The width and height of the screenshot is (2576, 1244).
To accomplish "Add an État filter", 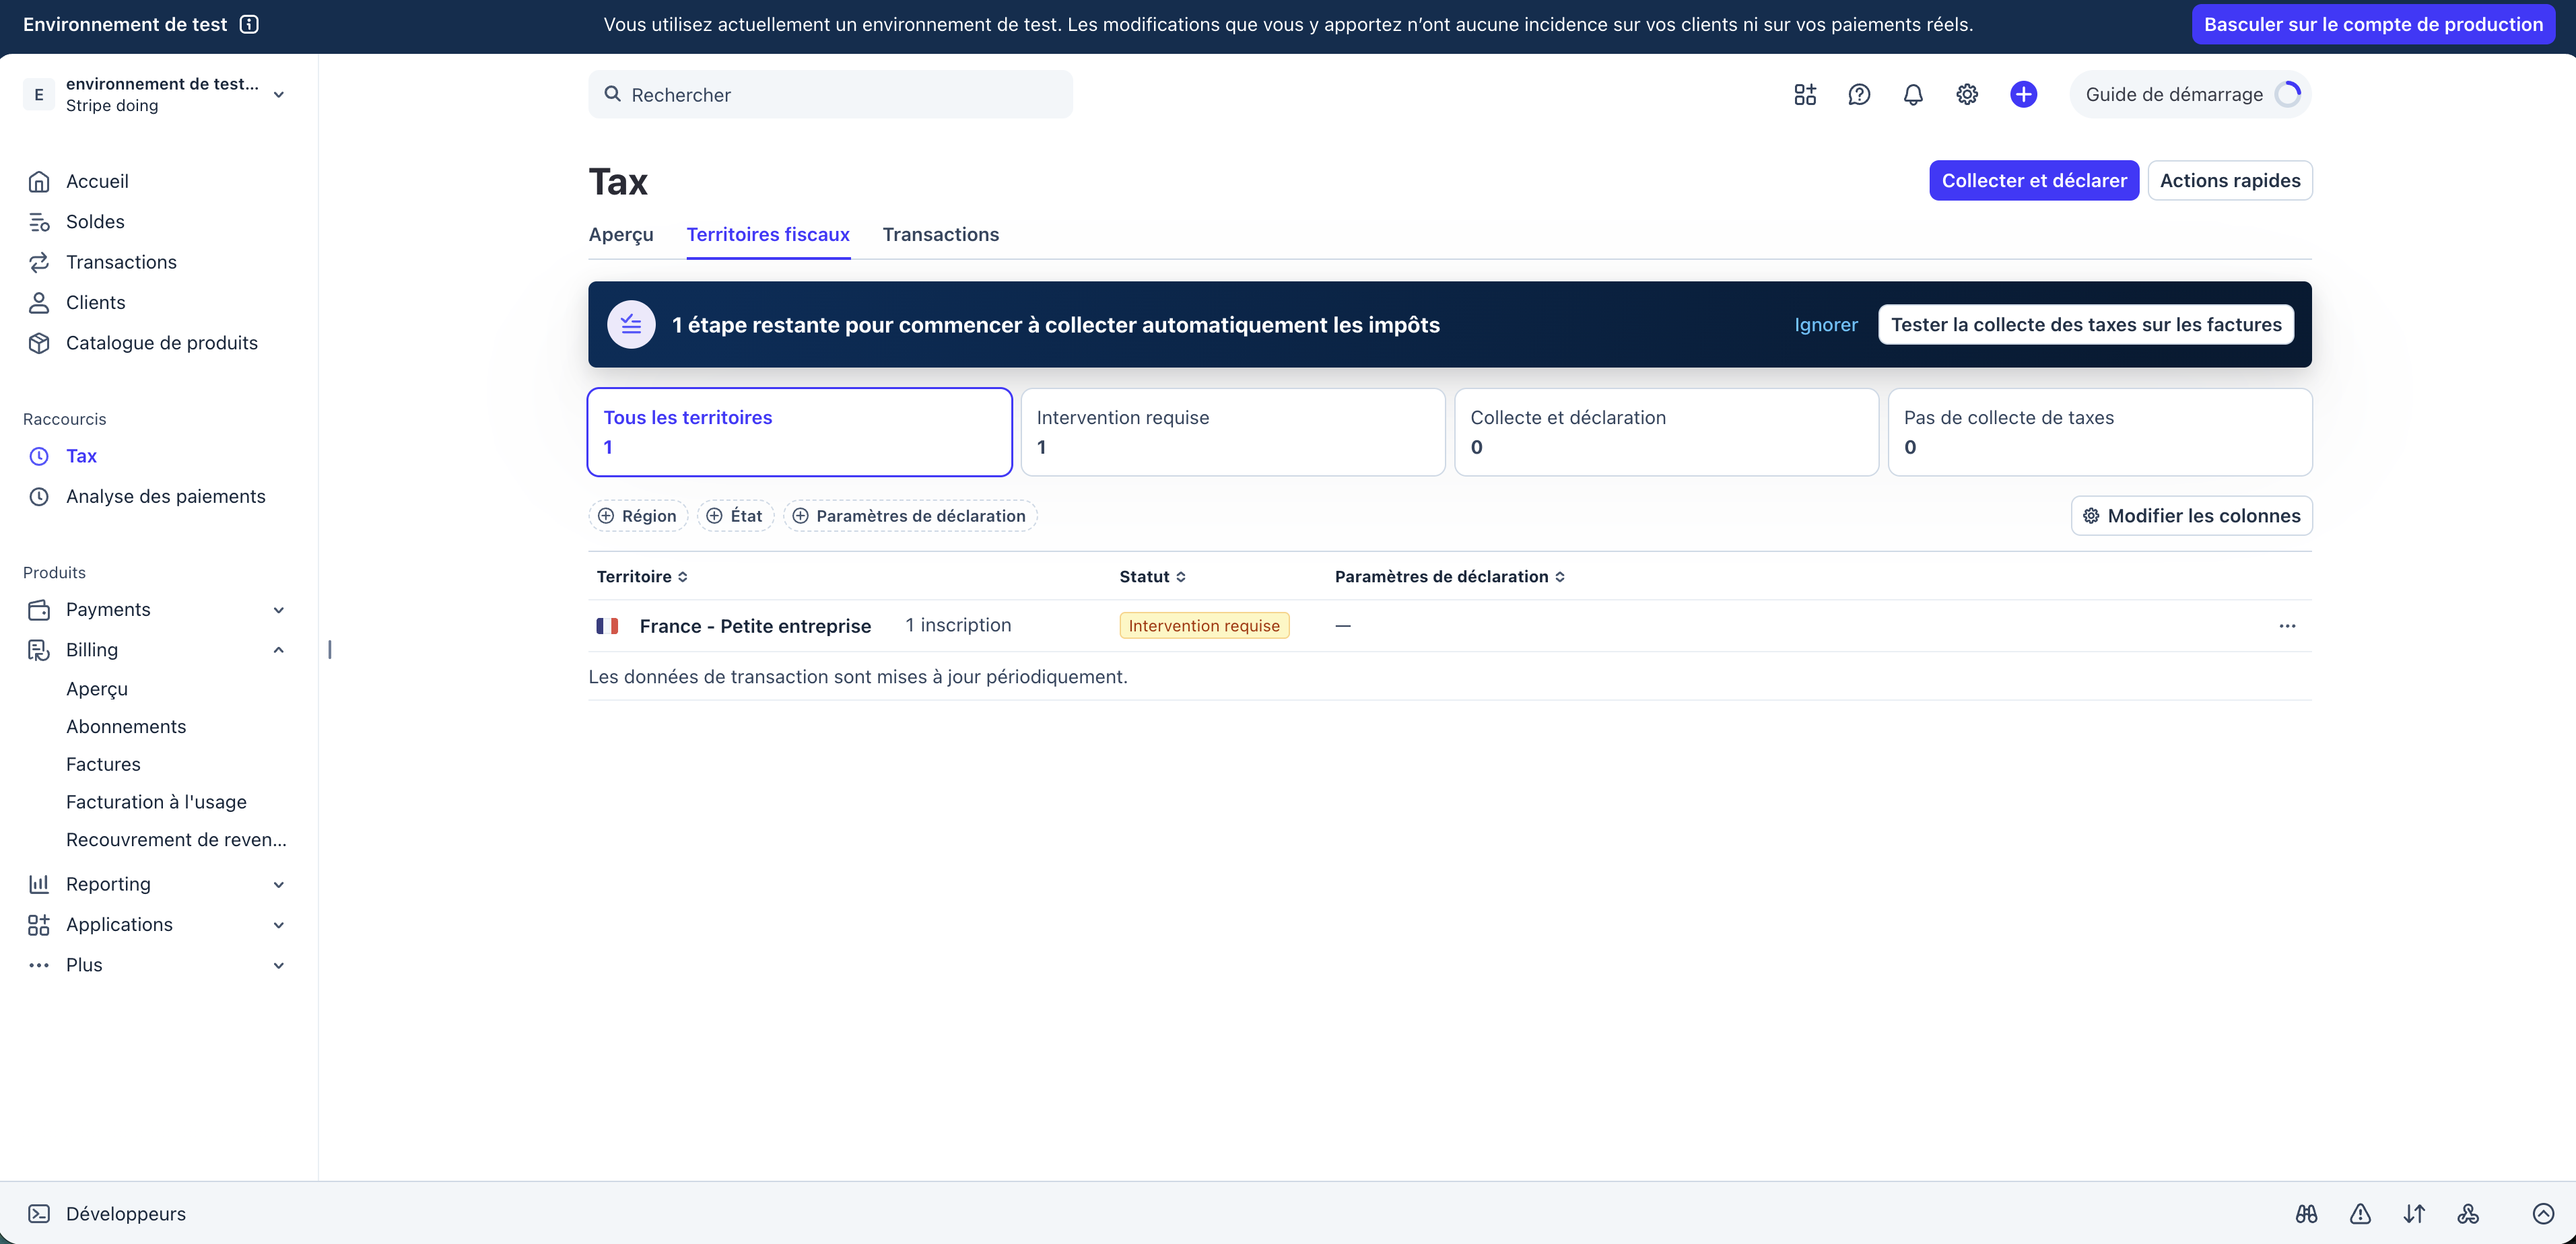I will 735,516.
